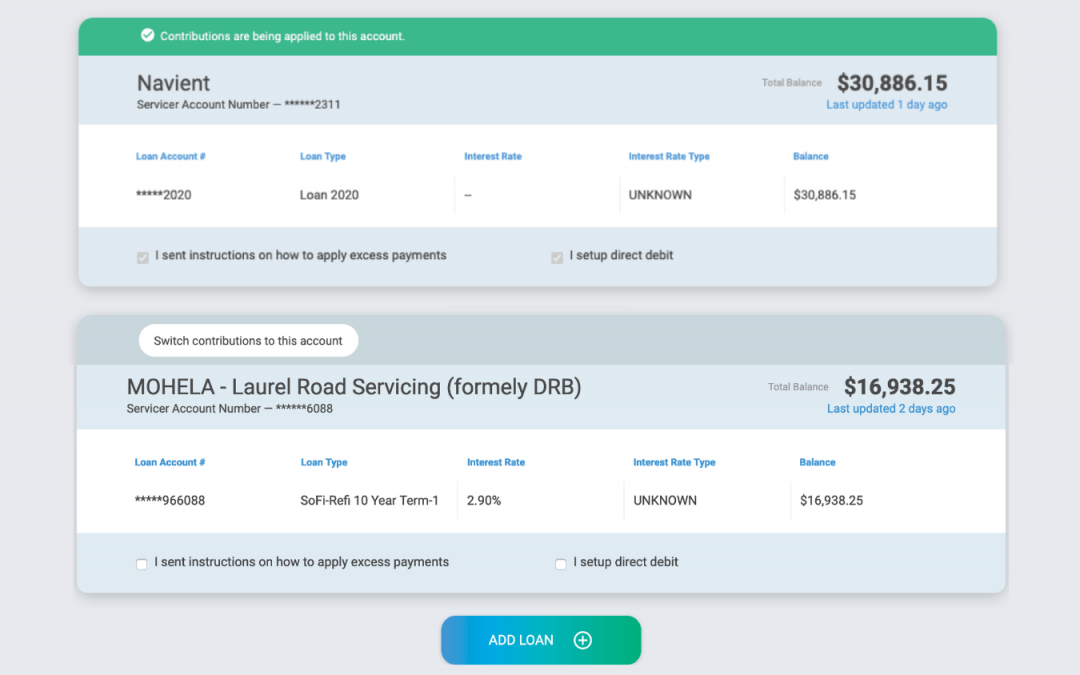Click the 'Loan 2020' loan type cell
This screenshot has height=675, width=1080.
tap(329, 195)
